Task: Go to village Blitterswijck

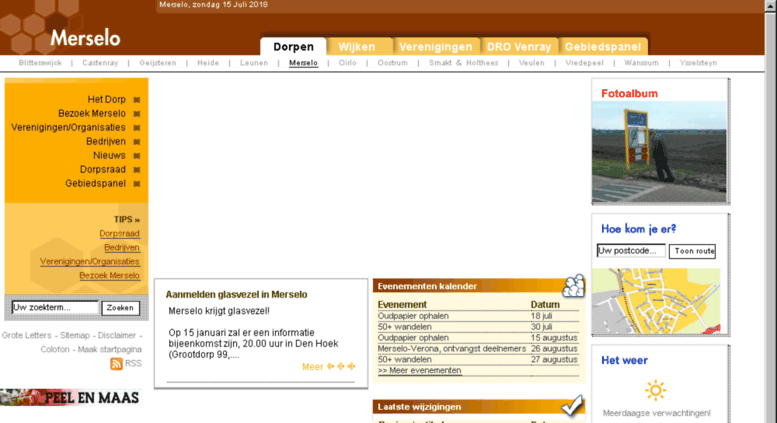Action: pyautogui.click(x=40, y=63)
